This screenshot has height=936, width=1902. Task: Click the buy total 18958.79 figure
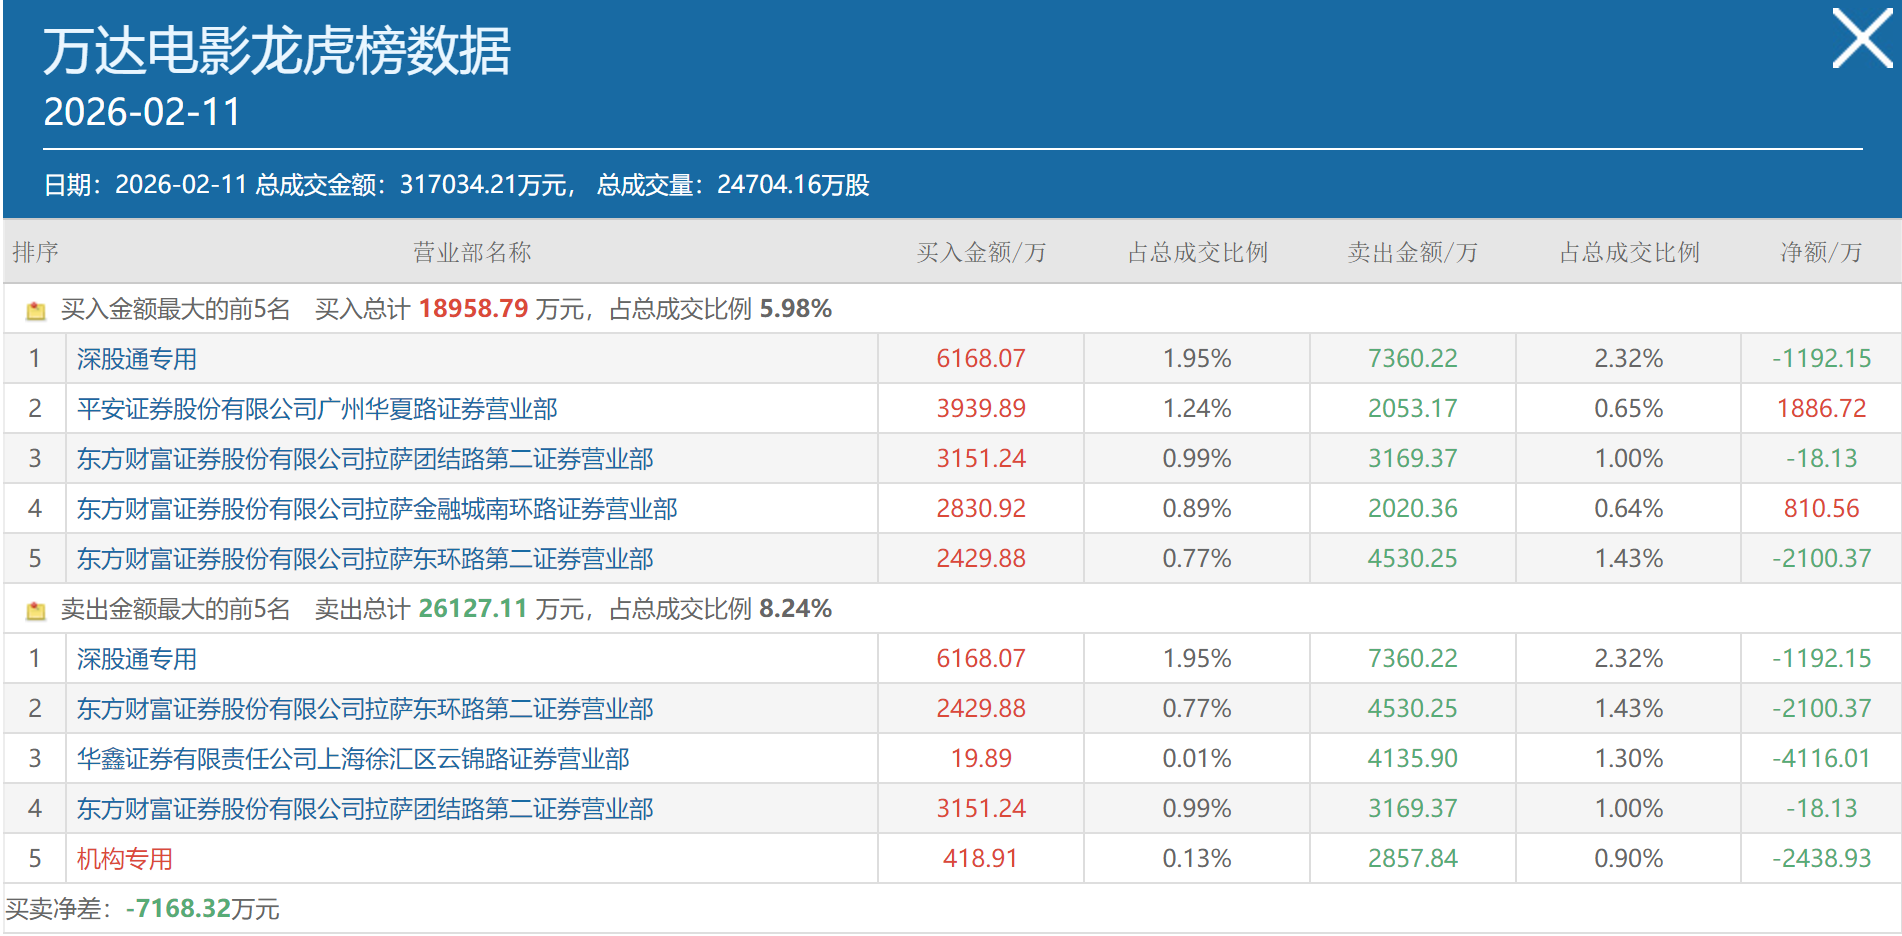pos(473,309)
